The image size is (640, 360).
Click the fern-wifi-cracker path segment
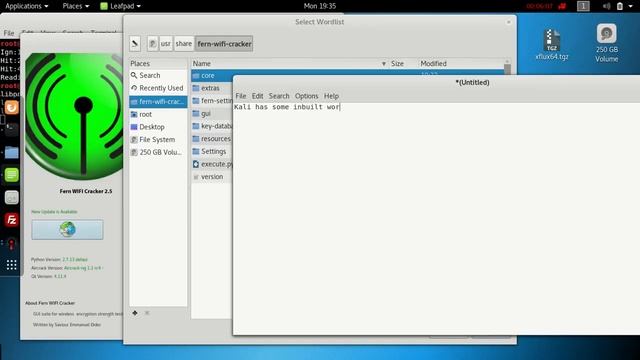click(224, 44)
